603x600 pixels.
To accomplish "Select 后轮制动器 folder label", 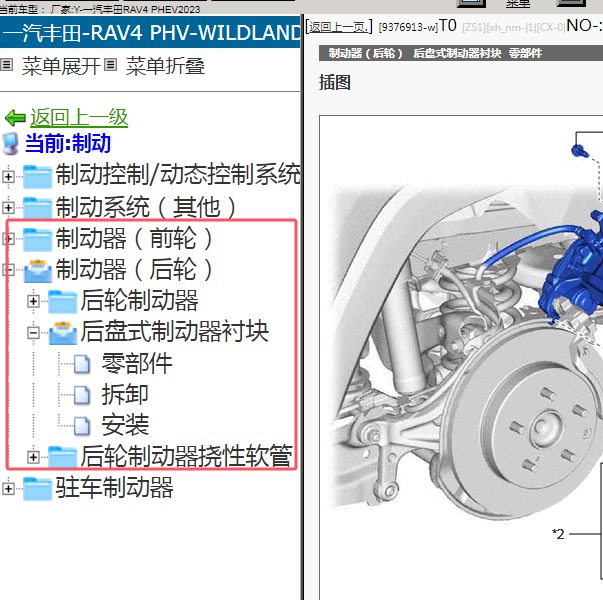I will tap(140, 300).
